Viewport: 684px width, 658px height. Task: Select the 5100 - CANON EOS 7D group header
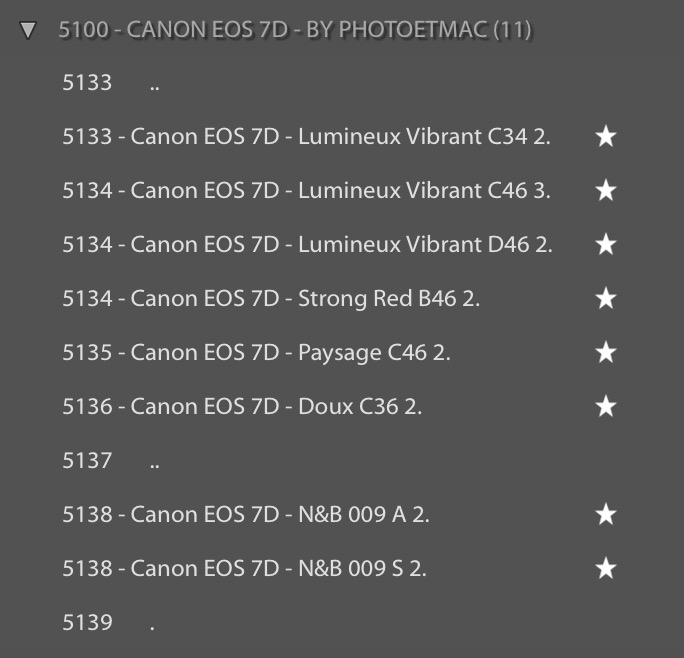[x=295, y=30]
